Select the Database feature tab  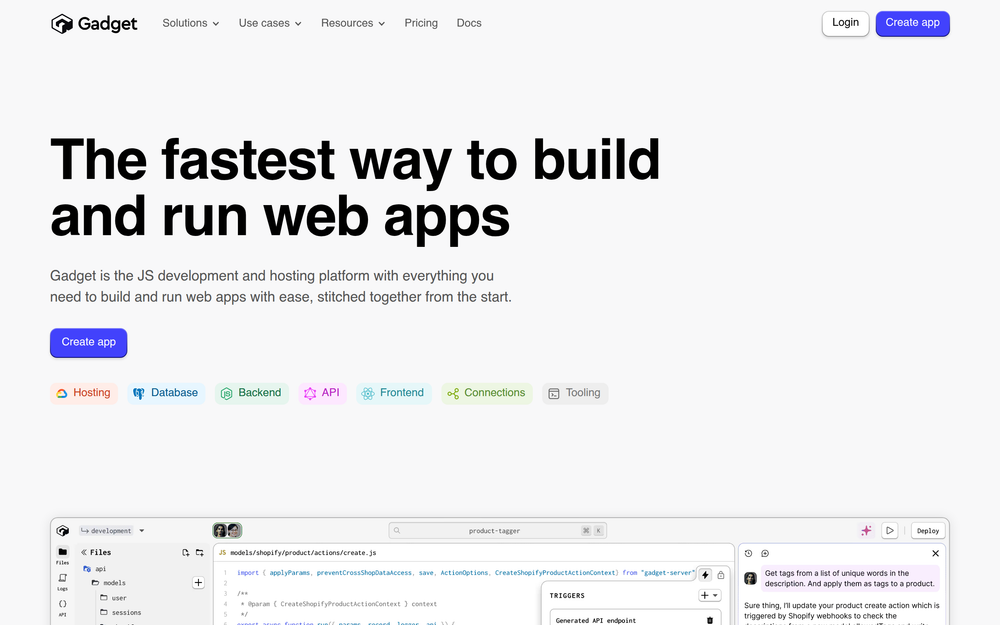coord(166,393)
